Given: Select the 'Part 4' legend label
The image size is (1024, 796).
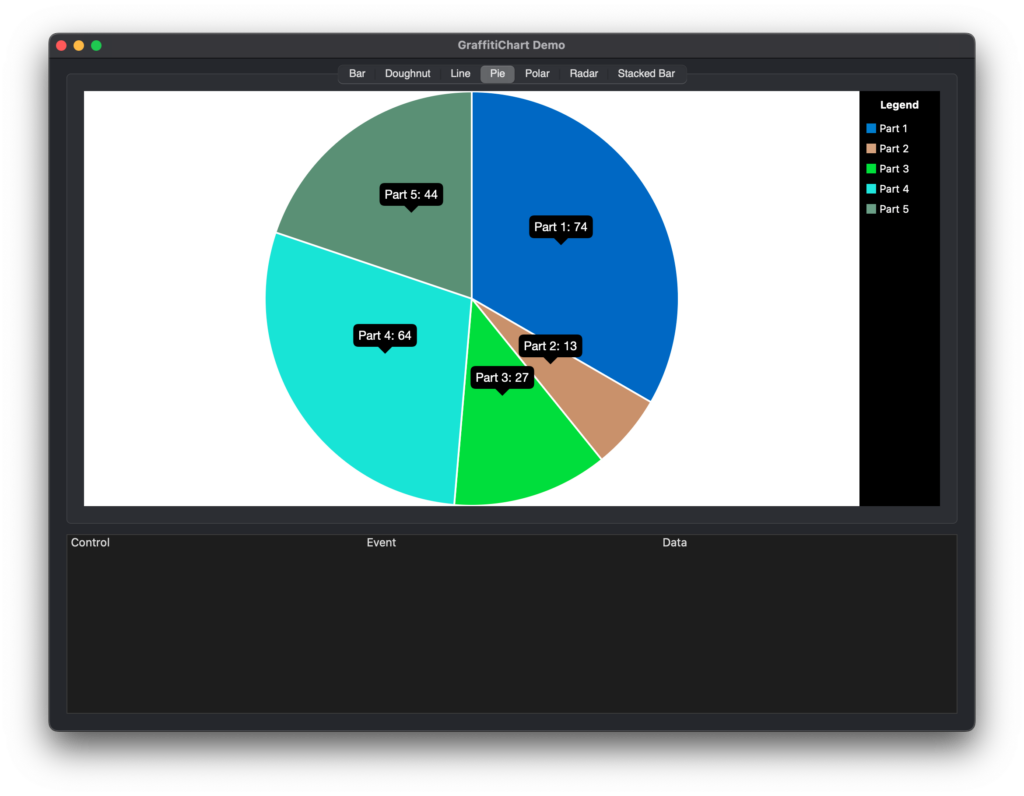Looking at the screenshot, I should [893, 189].
